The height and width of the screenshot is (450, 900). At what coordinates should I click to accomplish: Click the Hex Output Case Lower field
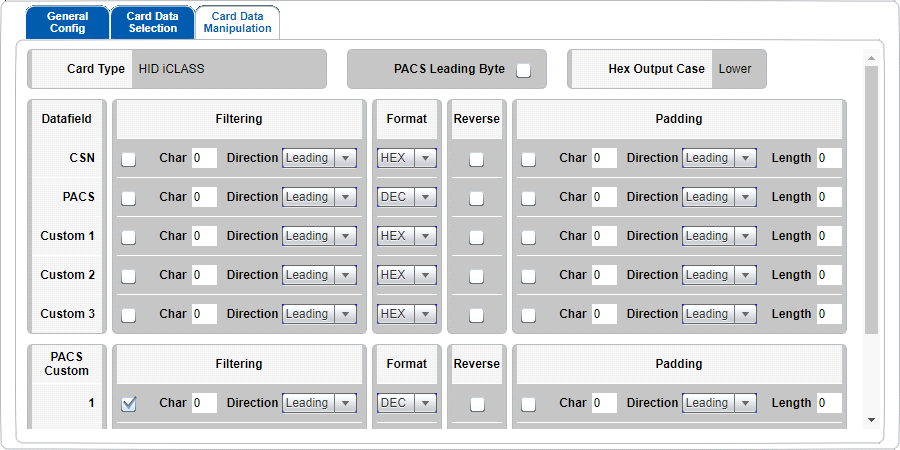click(738, 69)
